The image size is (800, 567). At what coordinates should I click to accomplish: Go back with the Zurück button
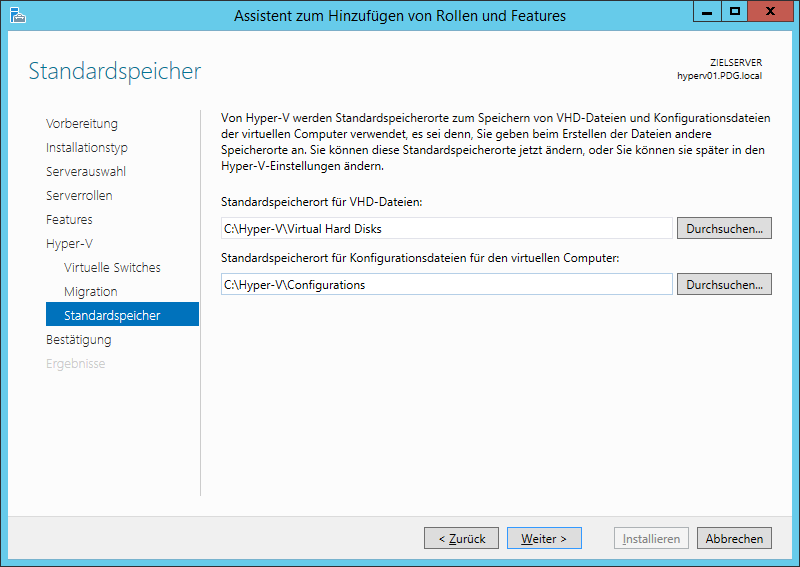(461, 539)
